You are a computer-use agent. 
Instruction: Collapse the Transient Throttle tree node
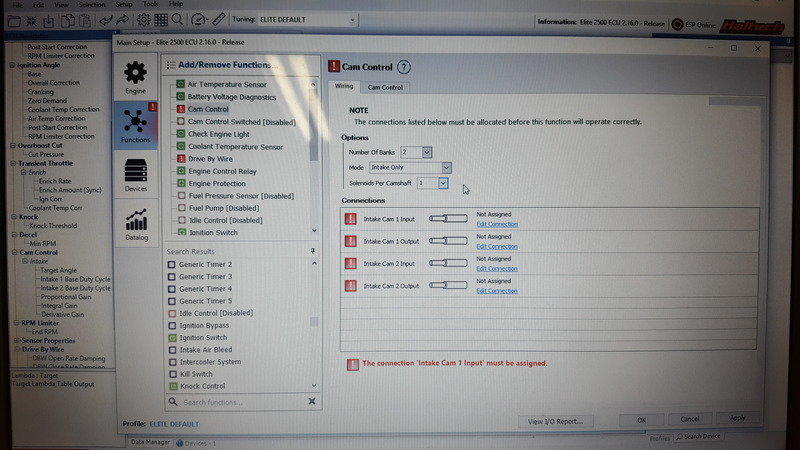pos(13,163)
